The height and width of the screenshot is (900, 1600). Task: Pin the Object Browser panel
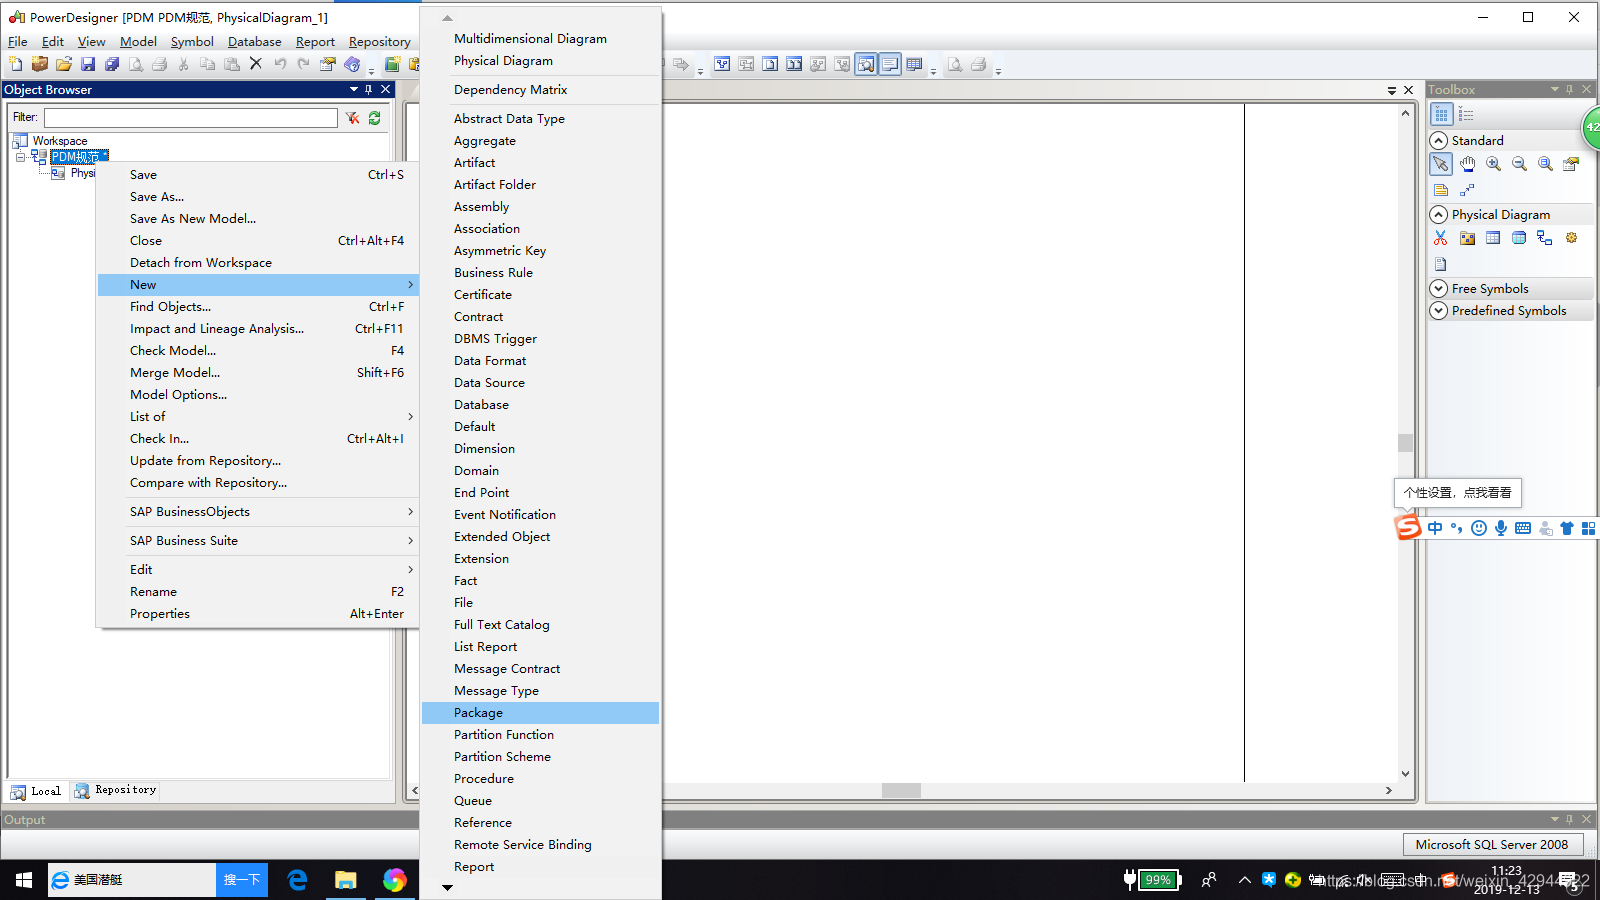coord(369,89)
